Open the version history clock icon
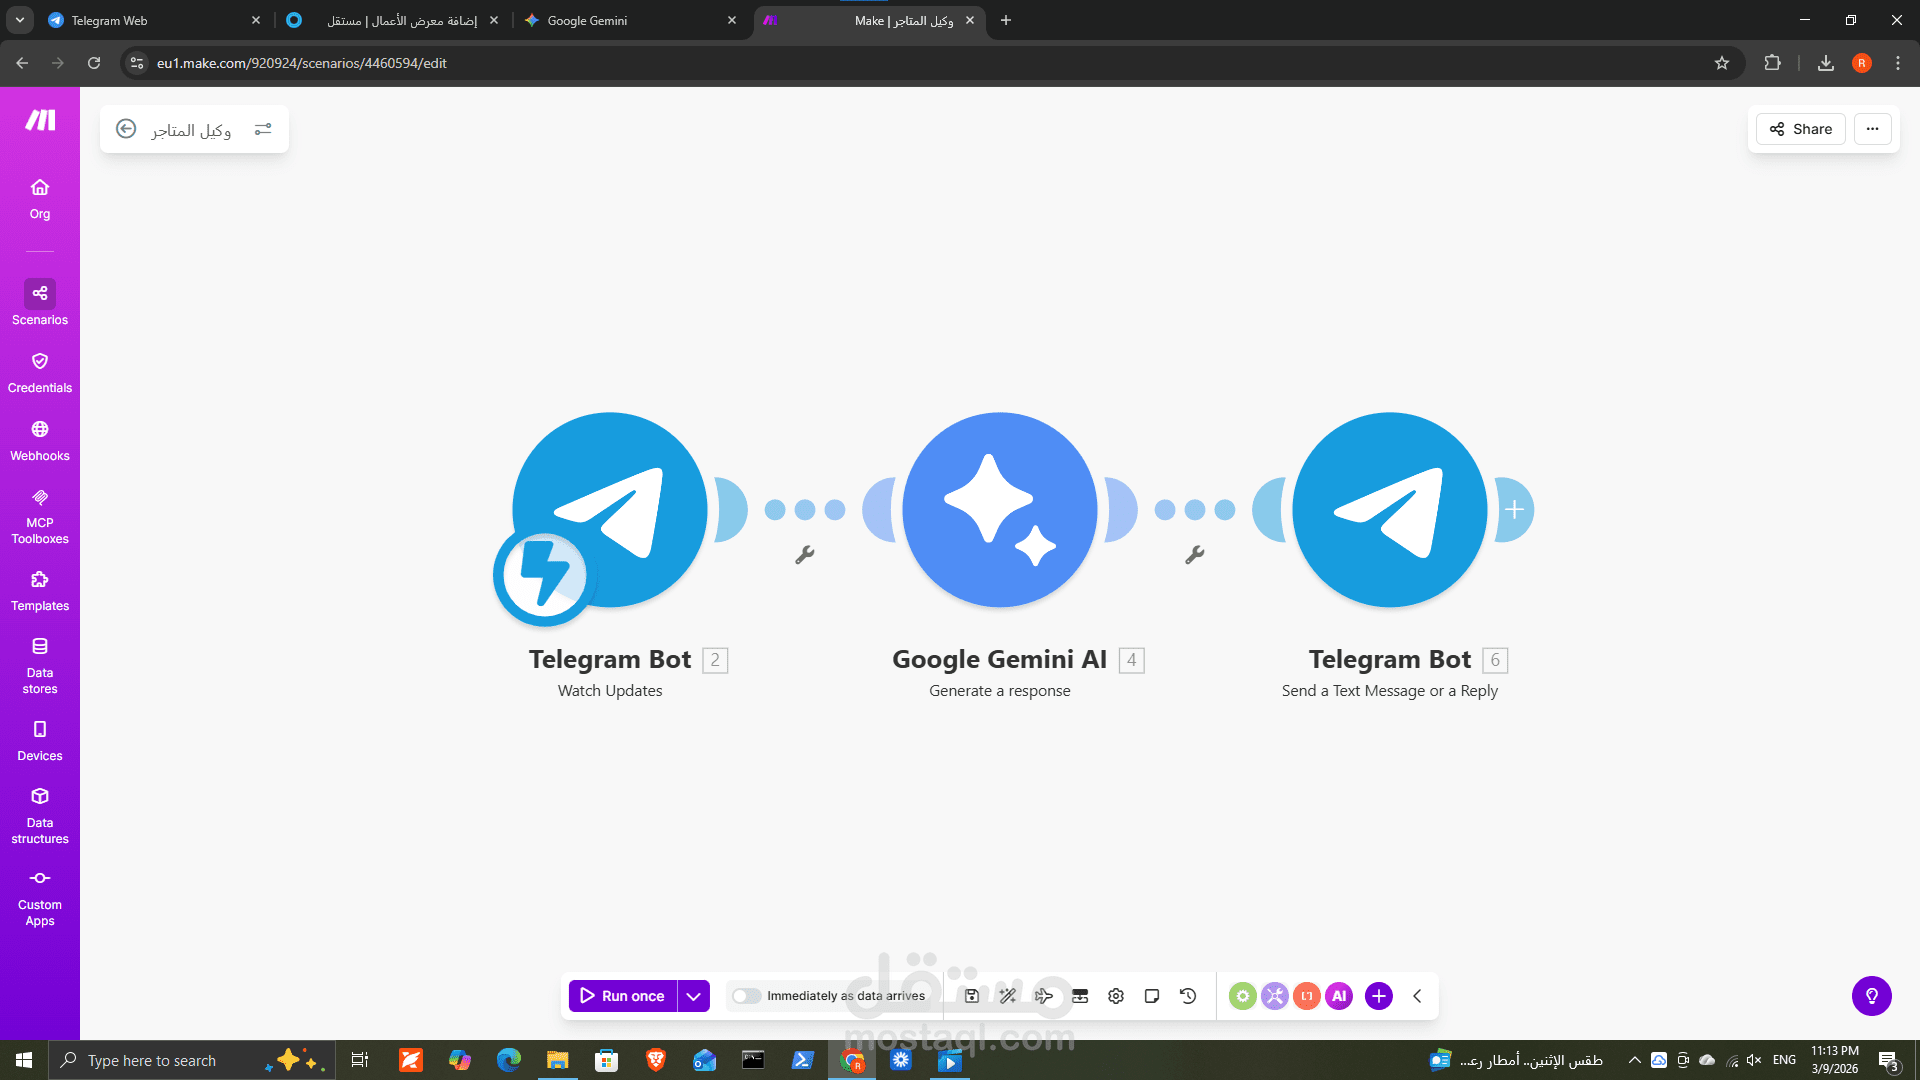 click(1188, 996)
